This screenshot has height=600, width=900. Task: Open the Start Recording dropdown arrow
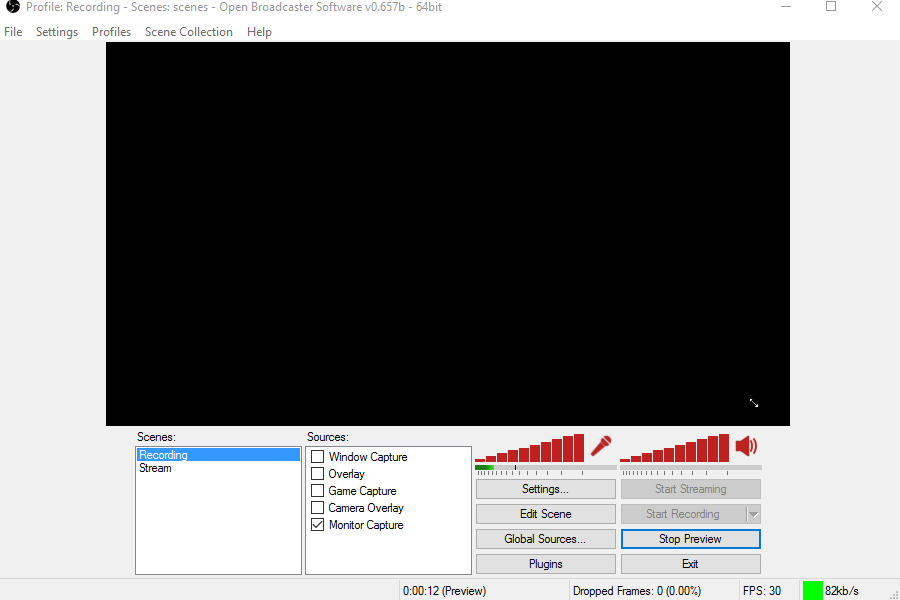pyautogui.click(x=754, y=514)
